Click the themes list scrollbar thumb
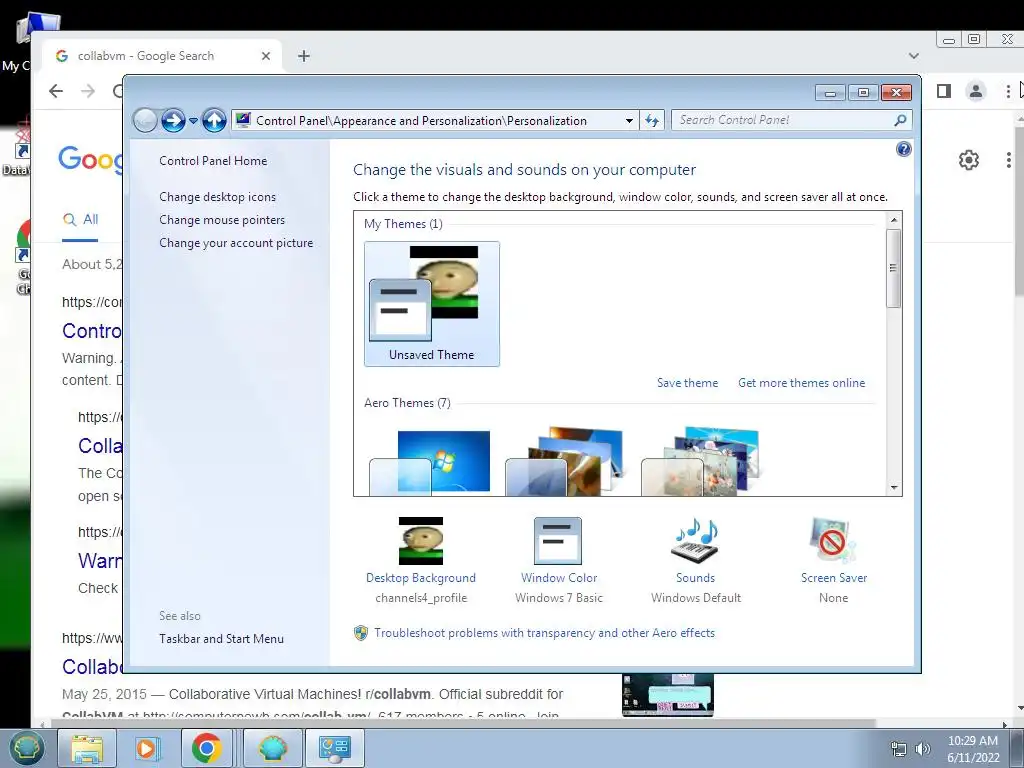The image size is (1024, 768). (894, 268)
